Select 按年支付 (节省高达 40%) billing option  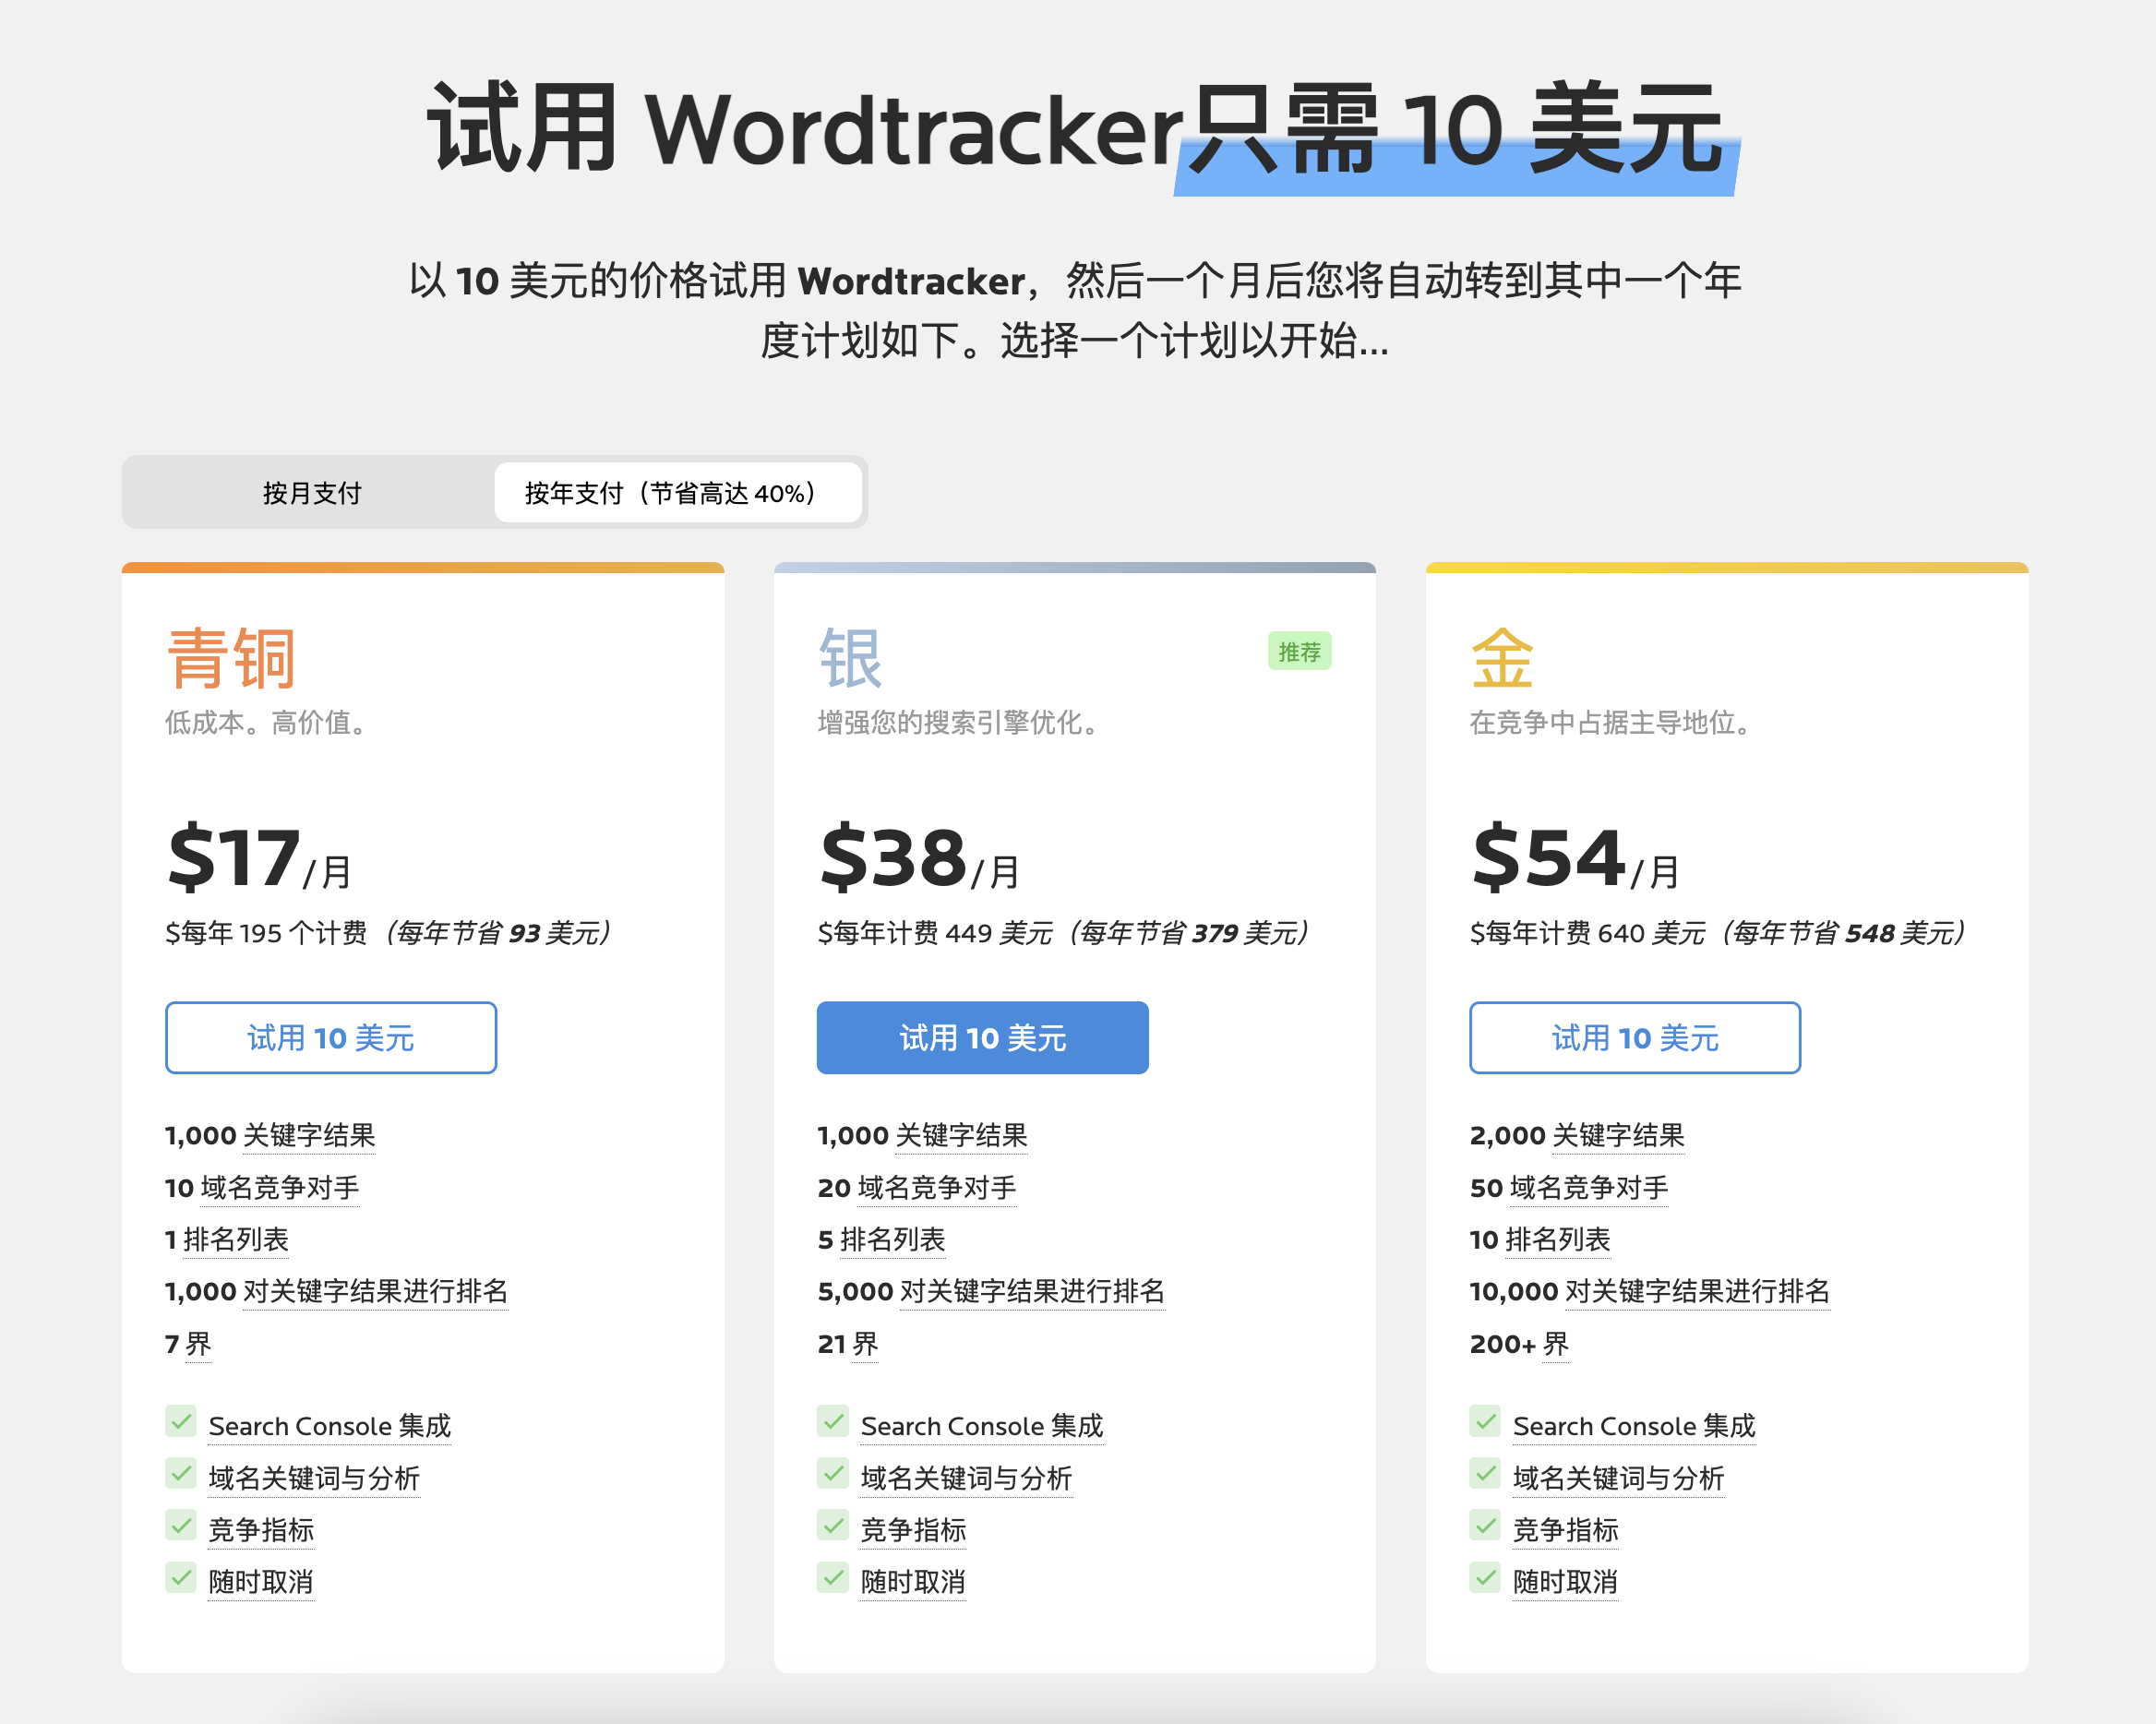point(678,492)
